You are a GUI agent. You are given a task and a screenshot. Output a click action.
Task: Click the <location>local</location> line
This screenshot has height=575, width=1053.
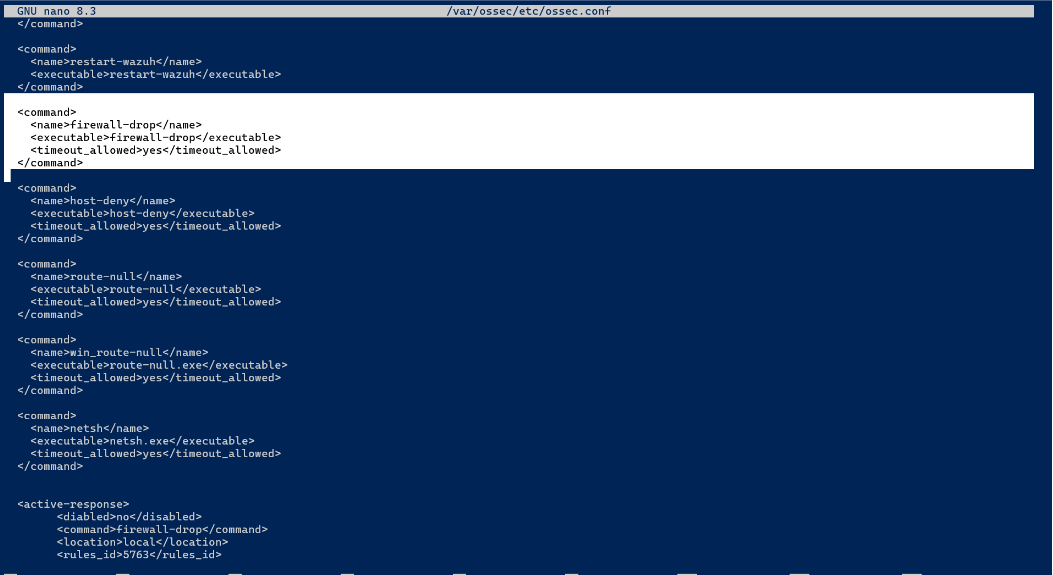tap(142, 543)
